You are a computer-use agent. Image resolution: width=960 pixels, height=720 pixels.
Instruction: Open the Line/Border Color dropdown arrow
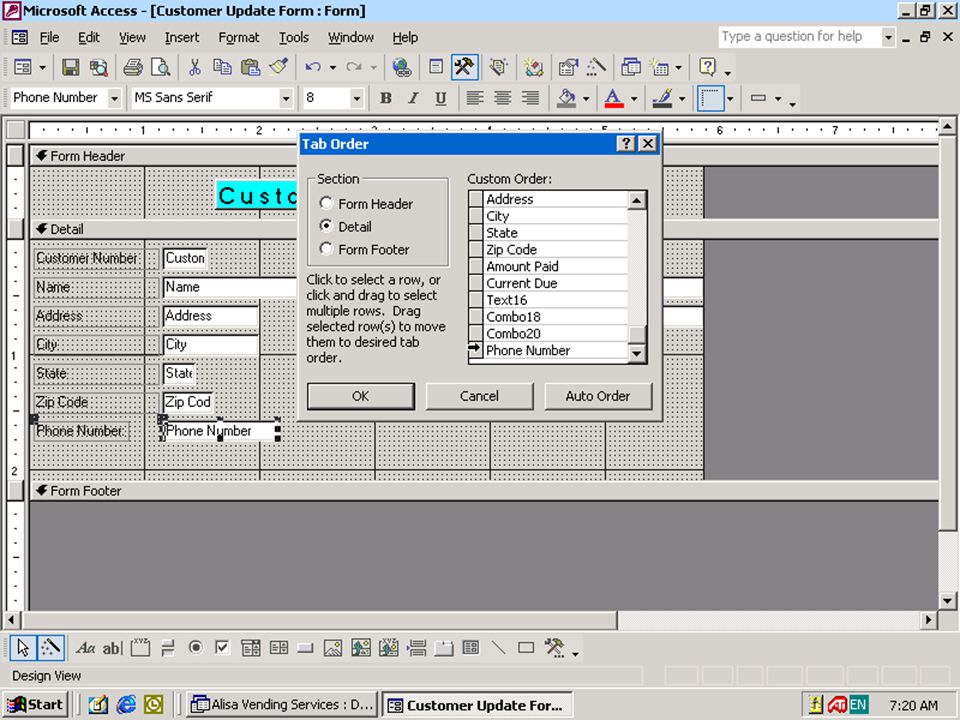682,98
